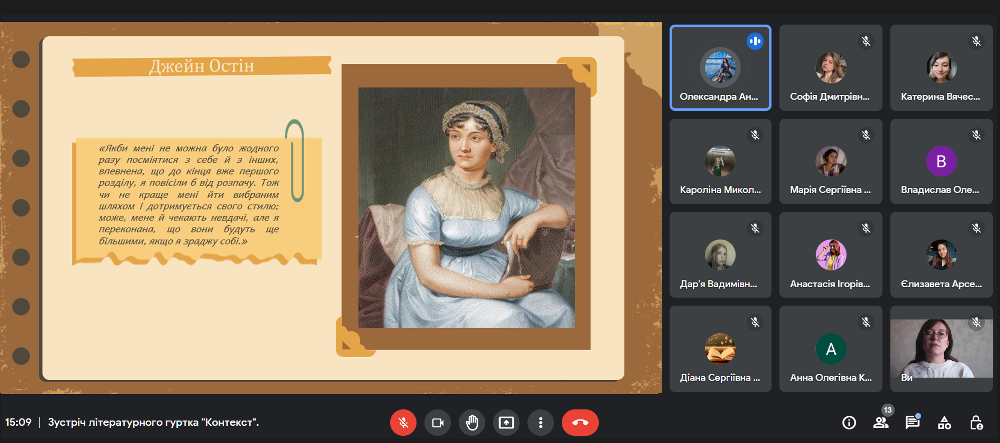This screenshot has width=1000, height=443.
Task: Click the name label Кароліна Микол...
Action: (x=720, y=190)
